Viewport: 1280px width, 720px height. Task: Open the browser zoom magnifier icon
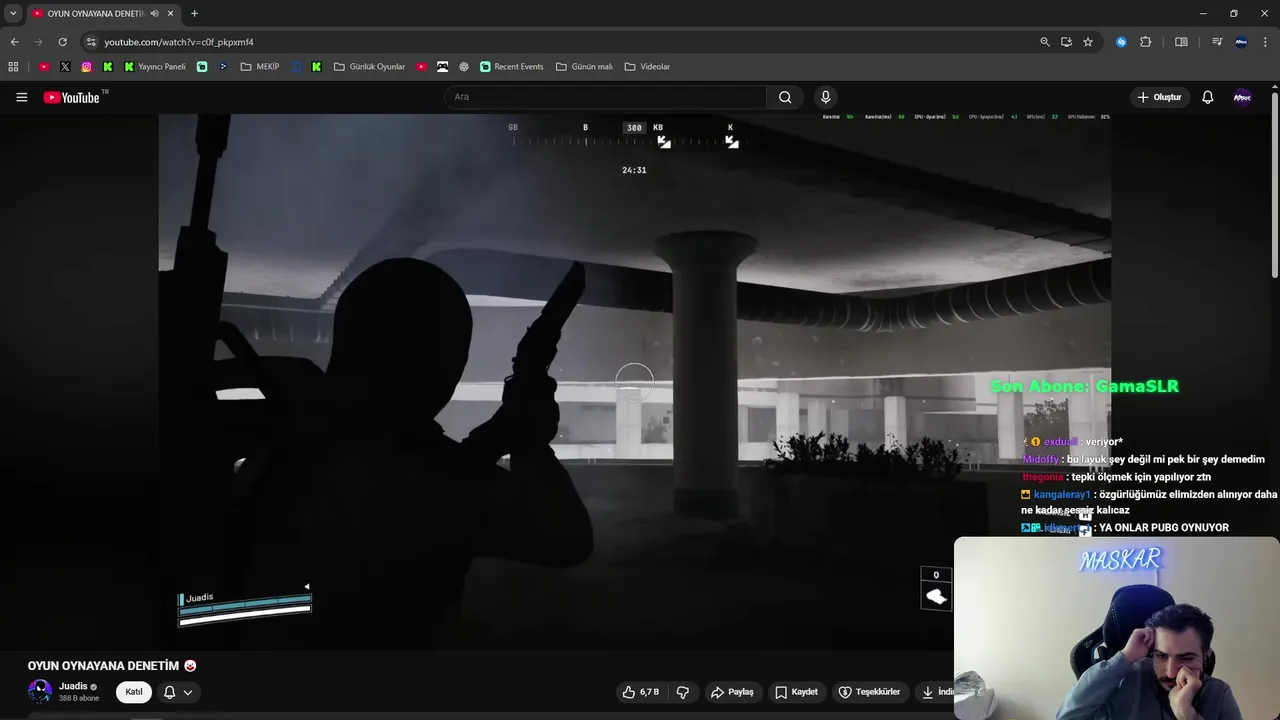(1045, 42)
